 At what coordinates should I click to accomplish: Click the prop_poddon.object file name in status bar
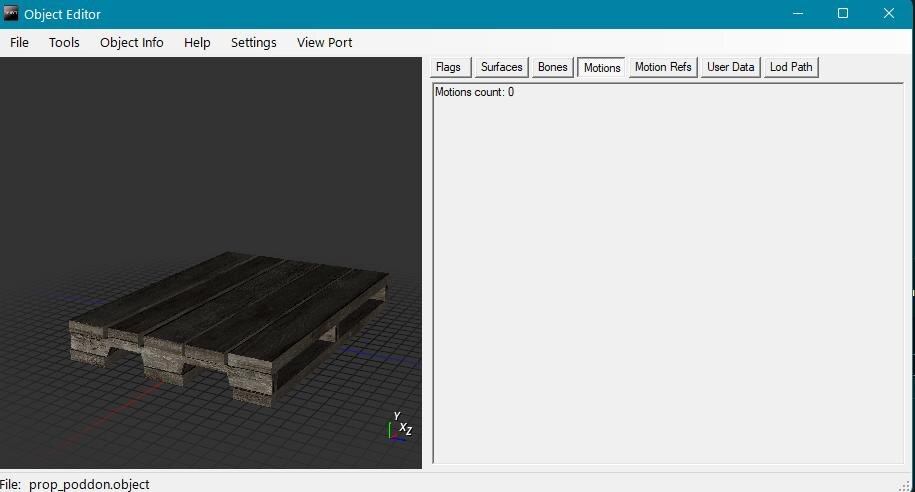[89, 484]
